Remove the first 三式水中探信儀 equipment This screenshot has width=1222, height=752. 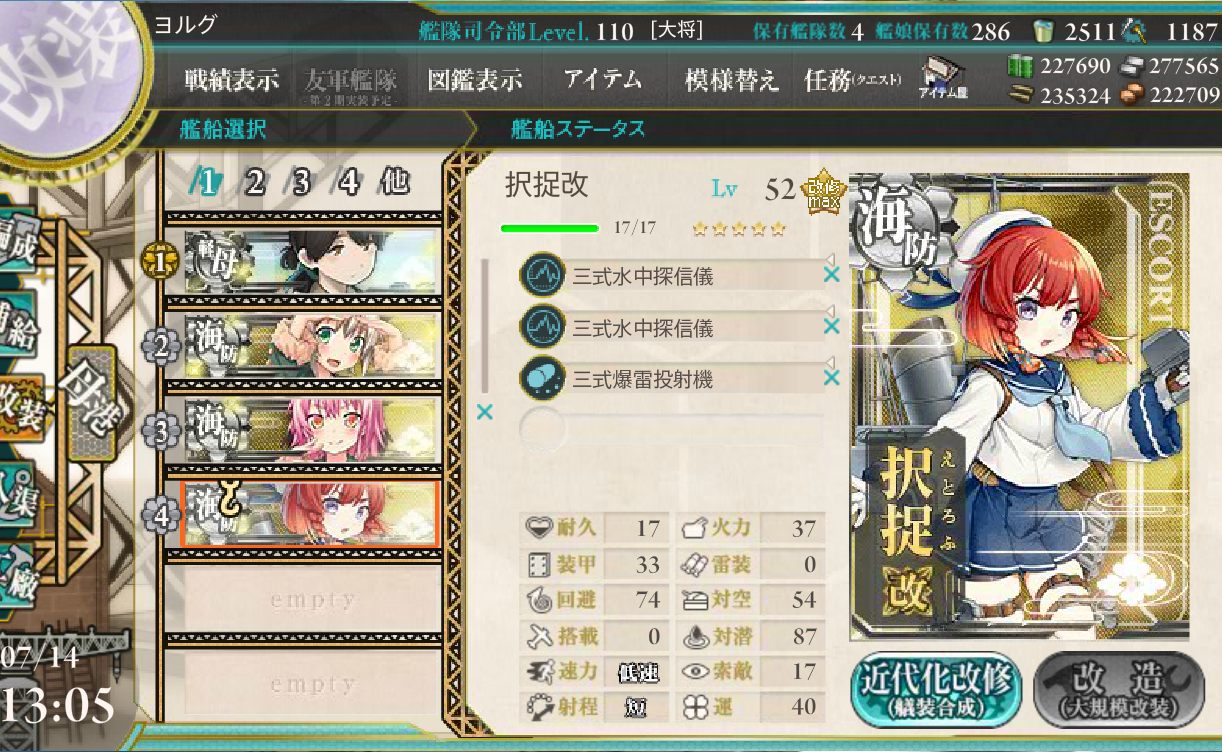click(830, 274)
